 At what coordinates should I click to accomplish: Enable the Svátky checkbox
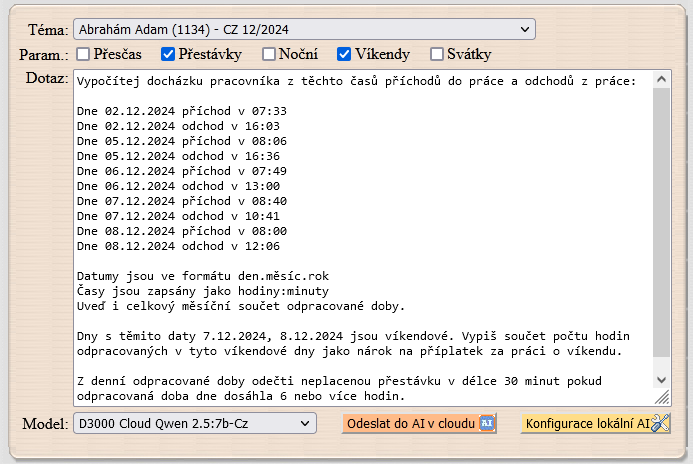click(x=437, y=54)
